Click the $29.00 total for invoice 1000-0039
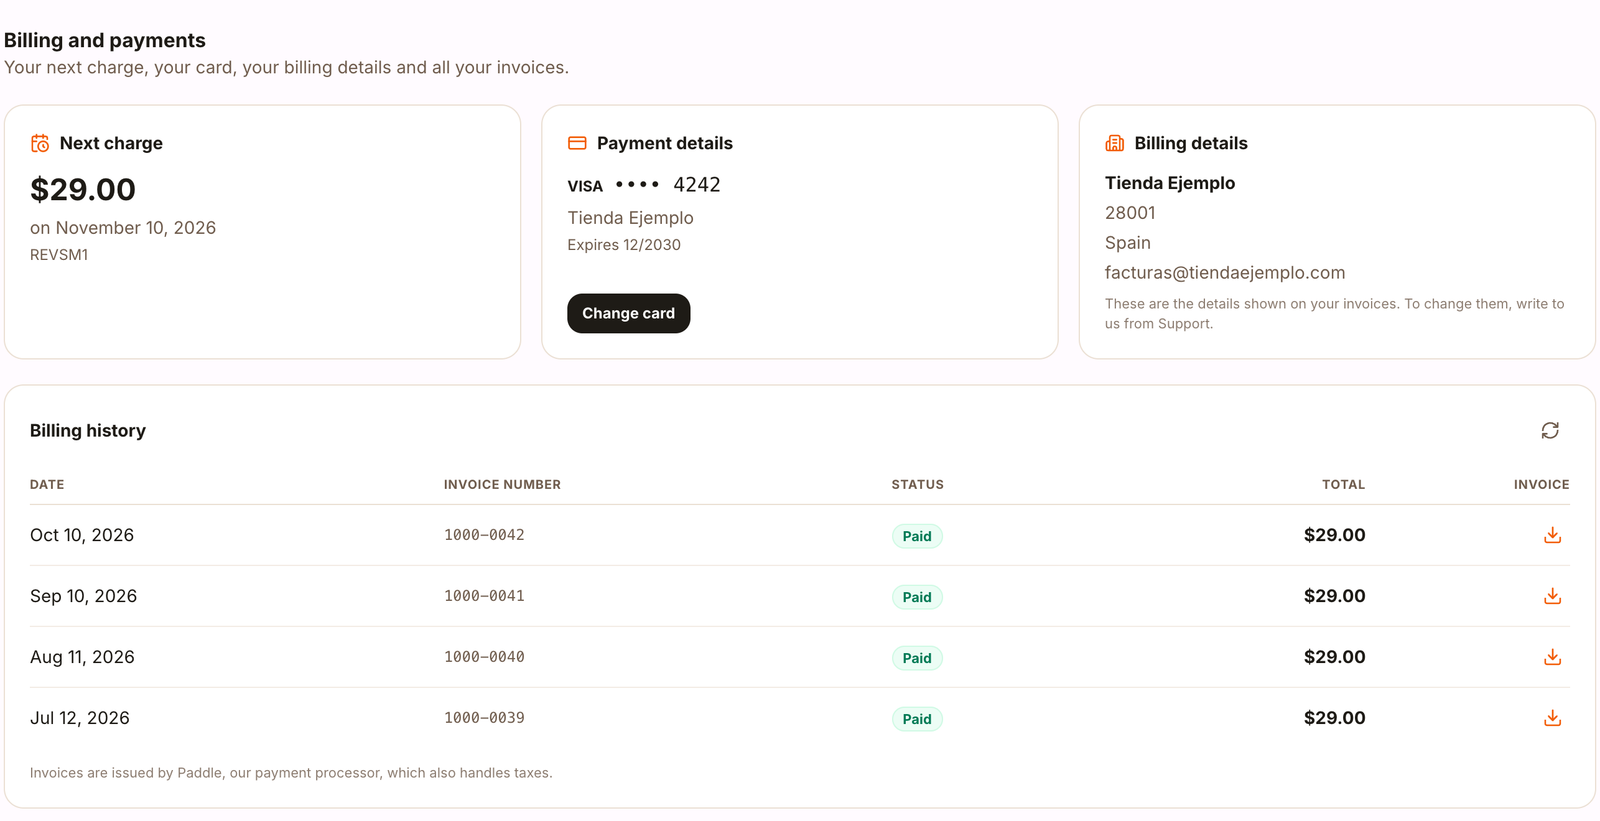The height and width of the screenshot is (821, 1600). [1334, 718]
